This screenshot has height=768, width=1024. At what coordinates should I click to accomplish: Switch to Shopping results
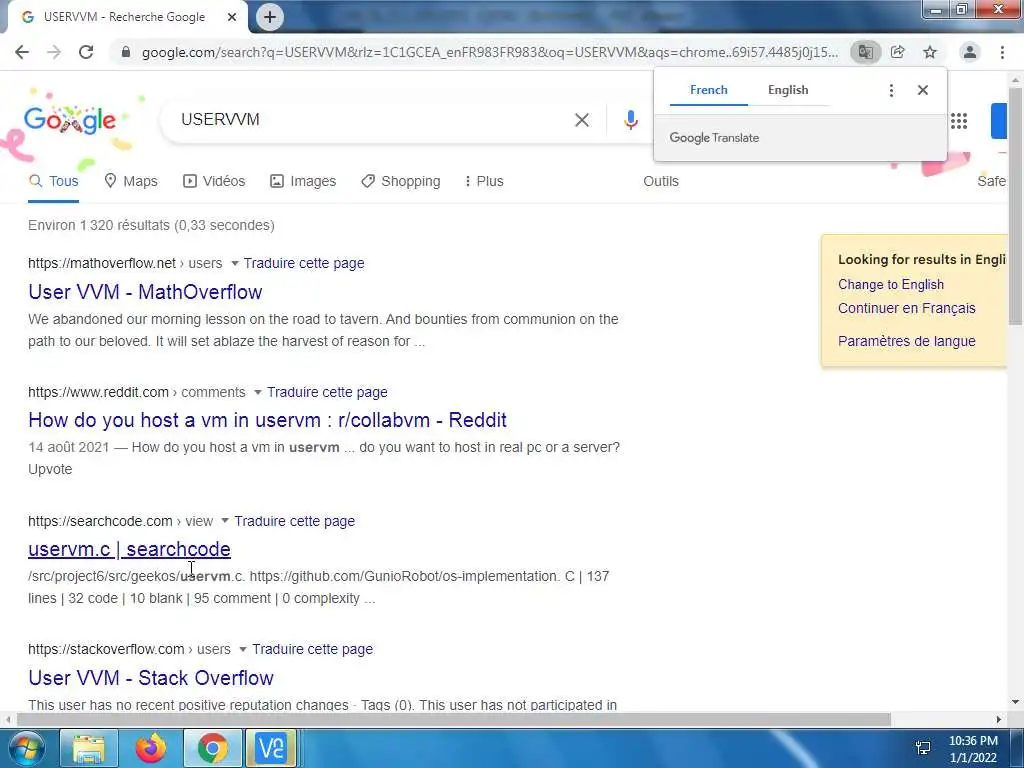401,182
